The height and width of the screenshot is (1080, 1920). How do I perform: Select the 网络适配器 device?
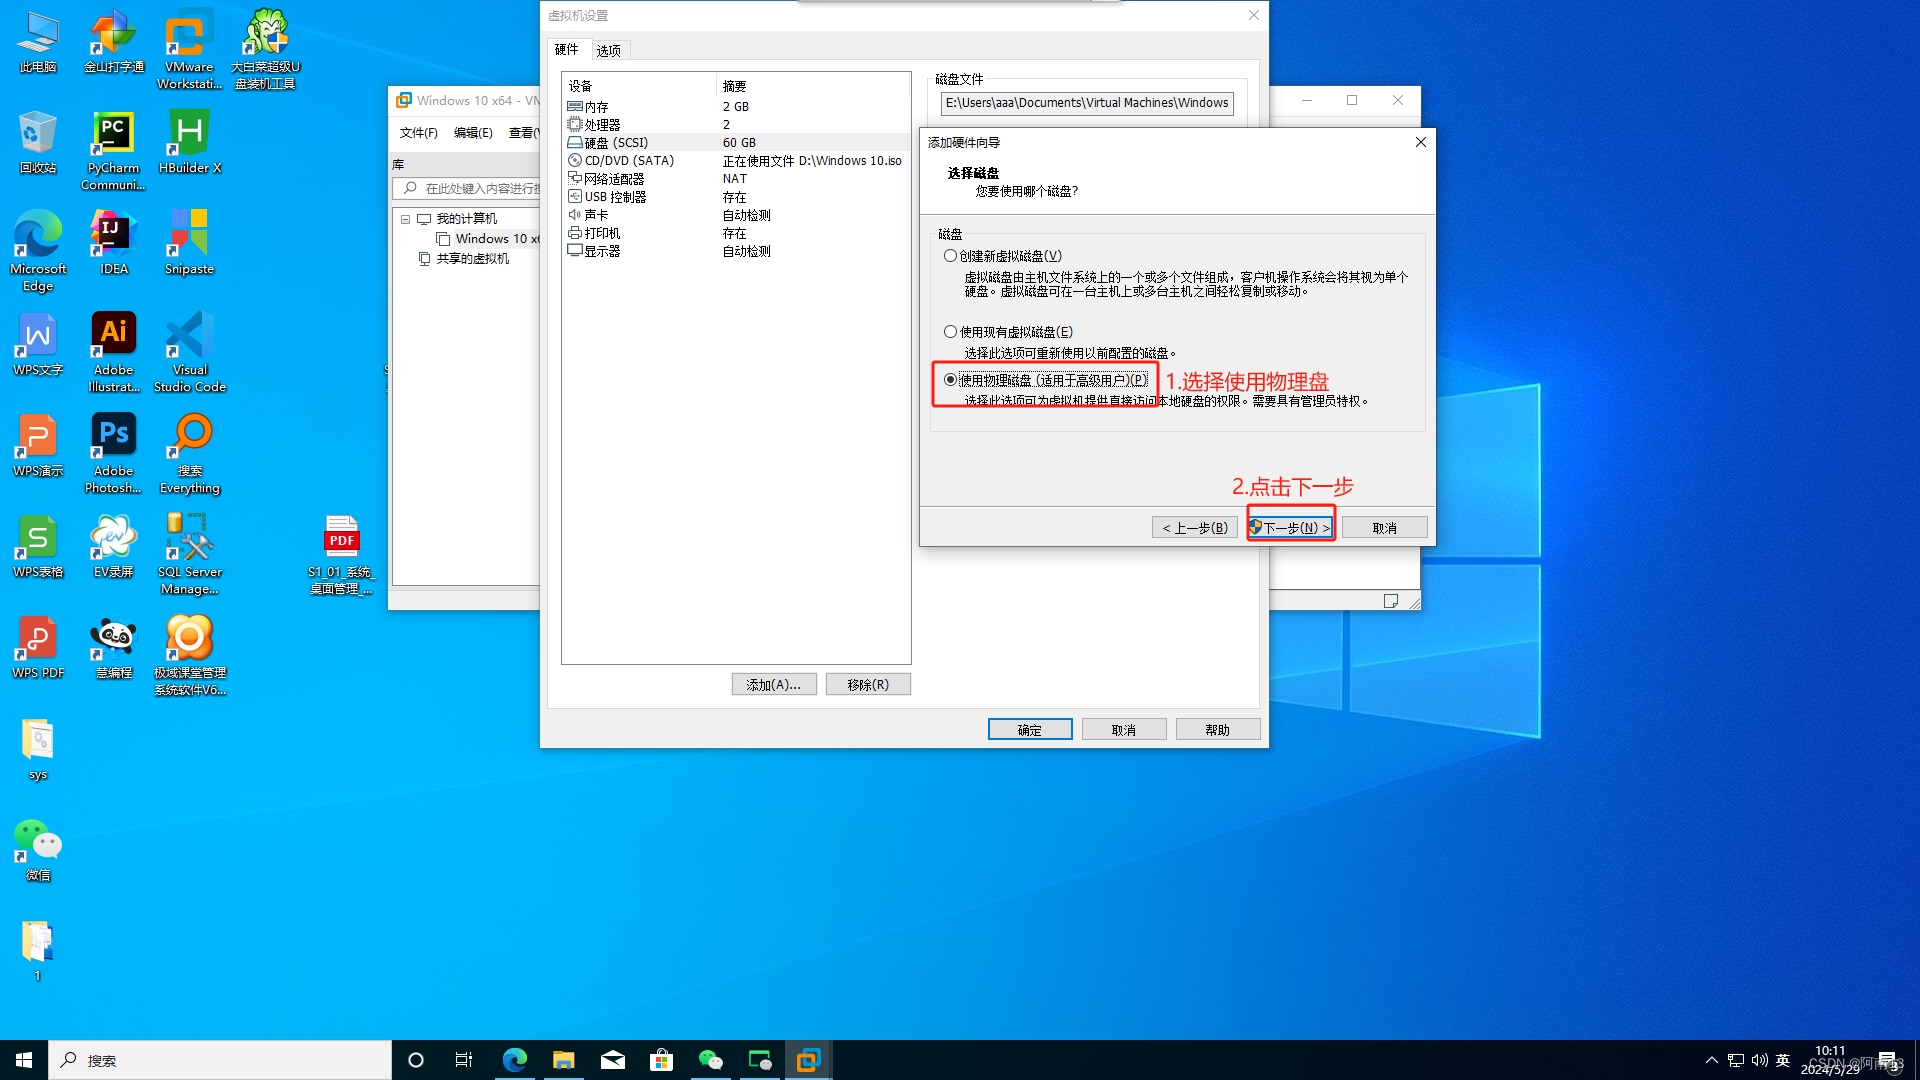tap(613, 178)
